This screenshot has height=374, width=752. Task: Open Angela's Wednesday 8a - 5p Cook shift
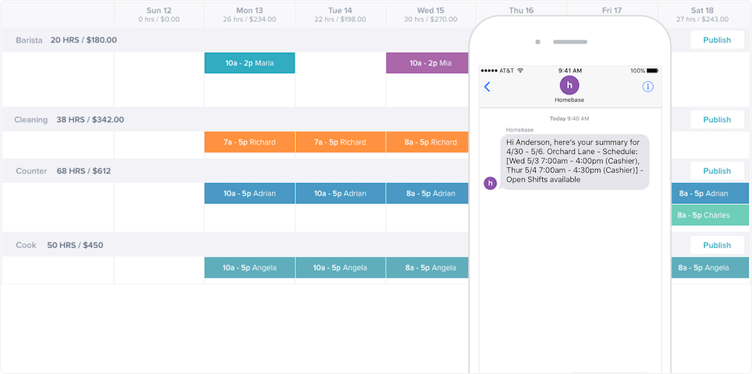(427, 268)
